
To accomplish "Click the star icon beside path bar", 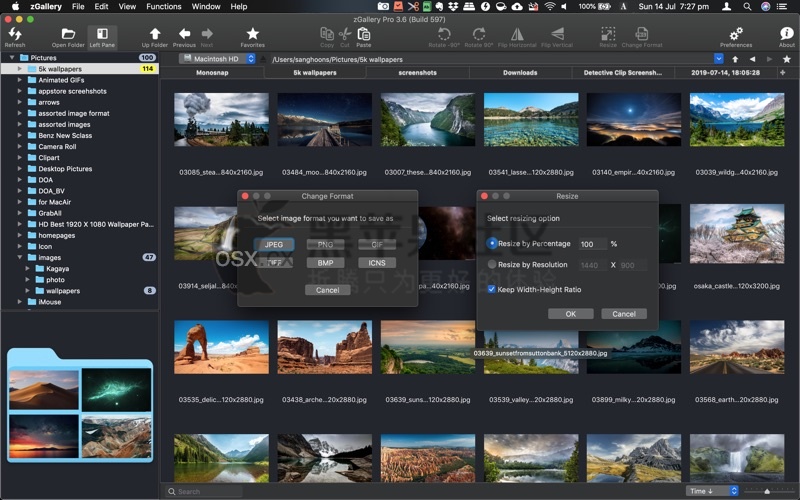I will pos(787,59).
